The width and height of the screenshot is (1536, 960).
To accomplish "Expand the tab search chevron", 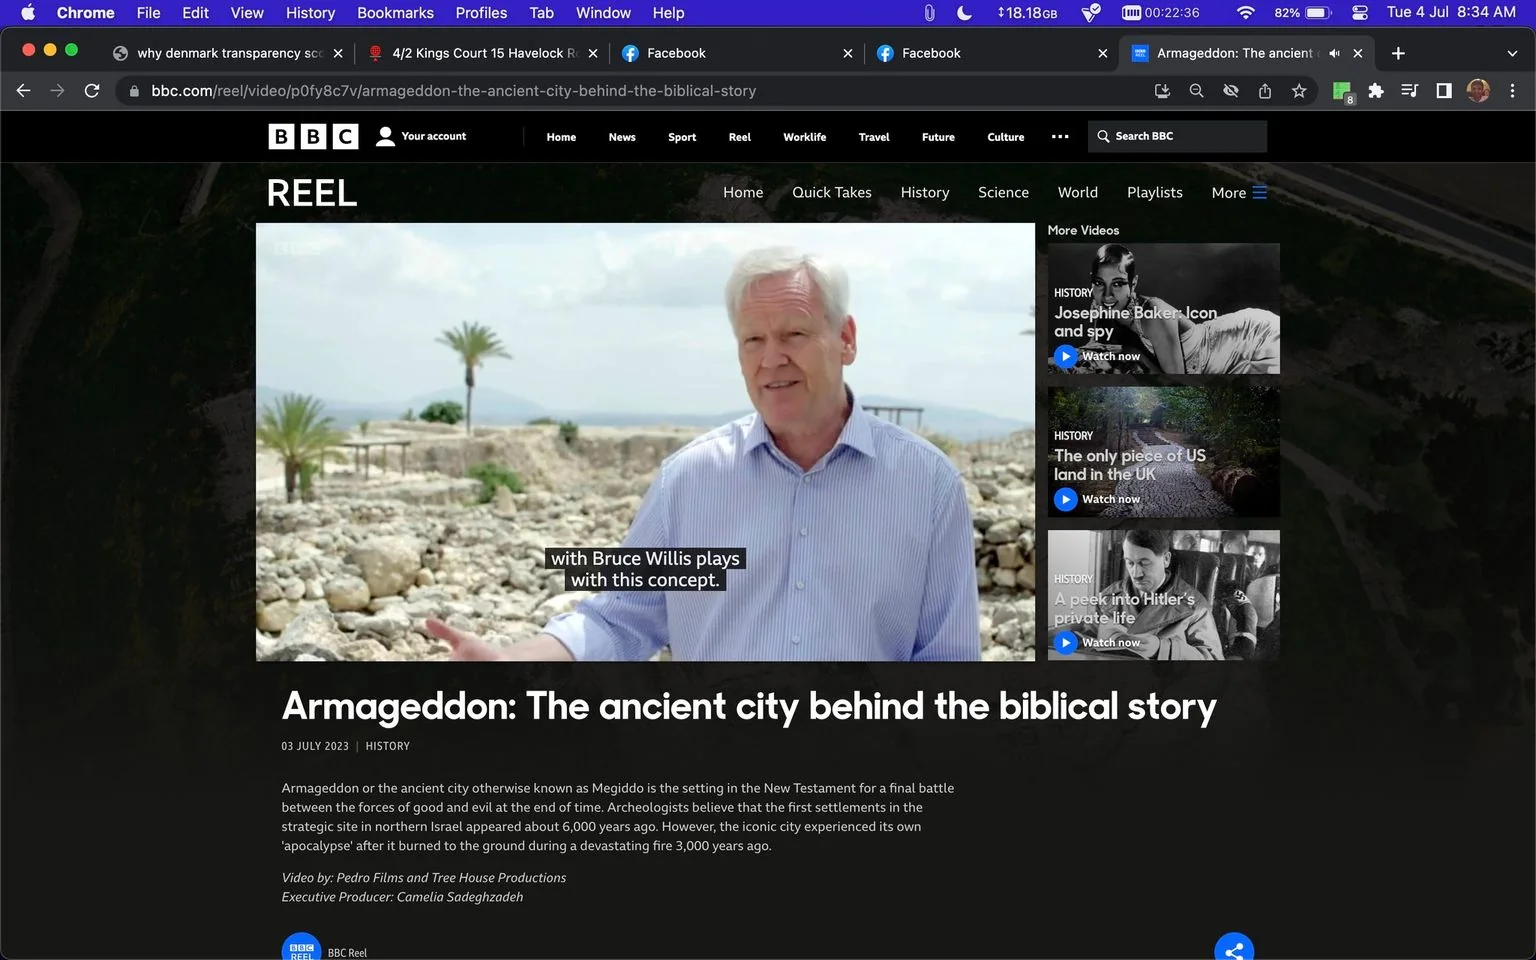I will click(x=1512, y=53).
